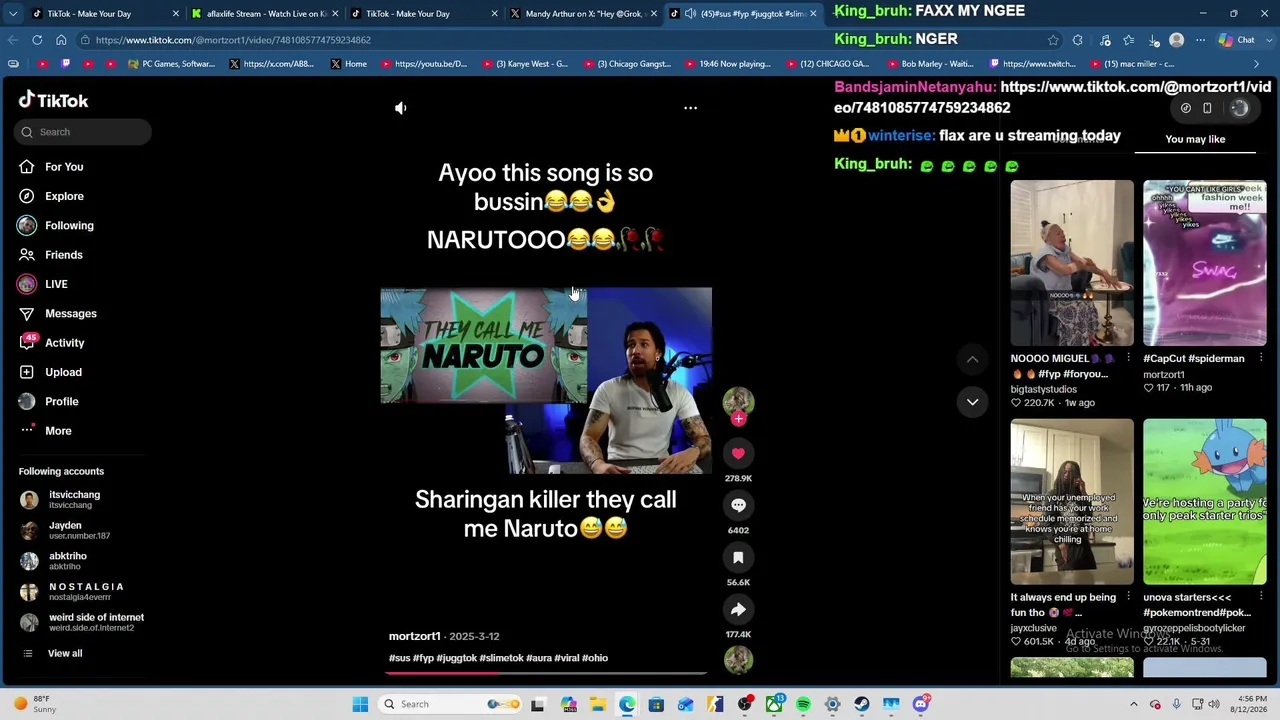This screenshot has height=720, width=1280.
Task: Select the You may like tab
Action: point(1195,139)
